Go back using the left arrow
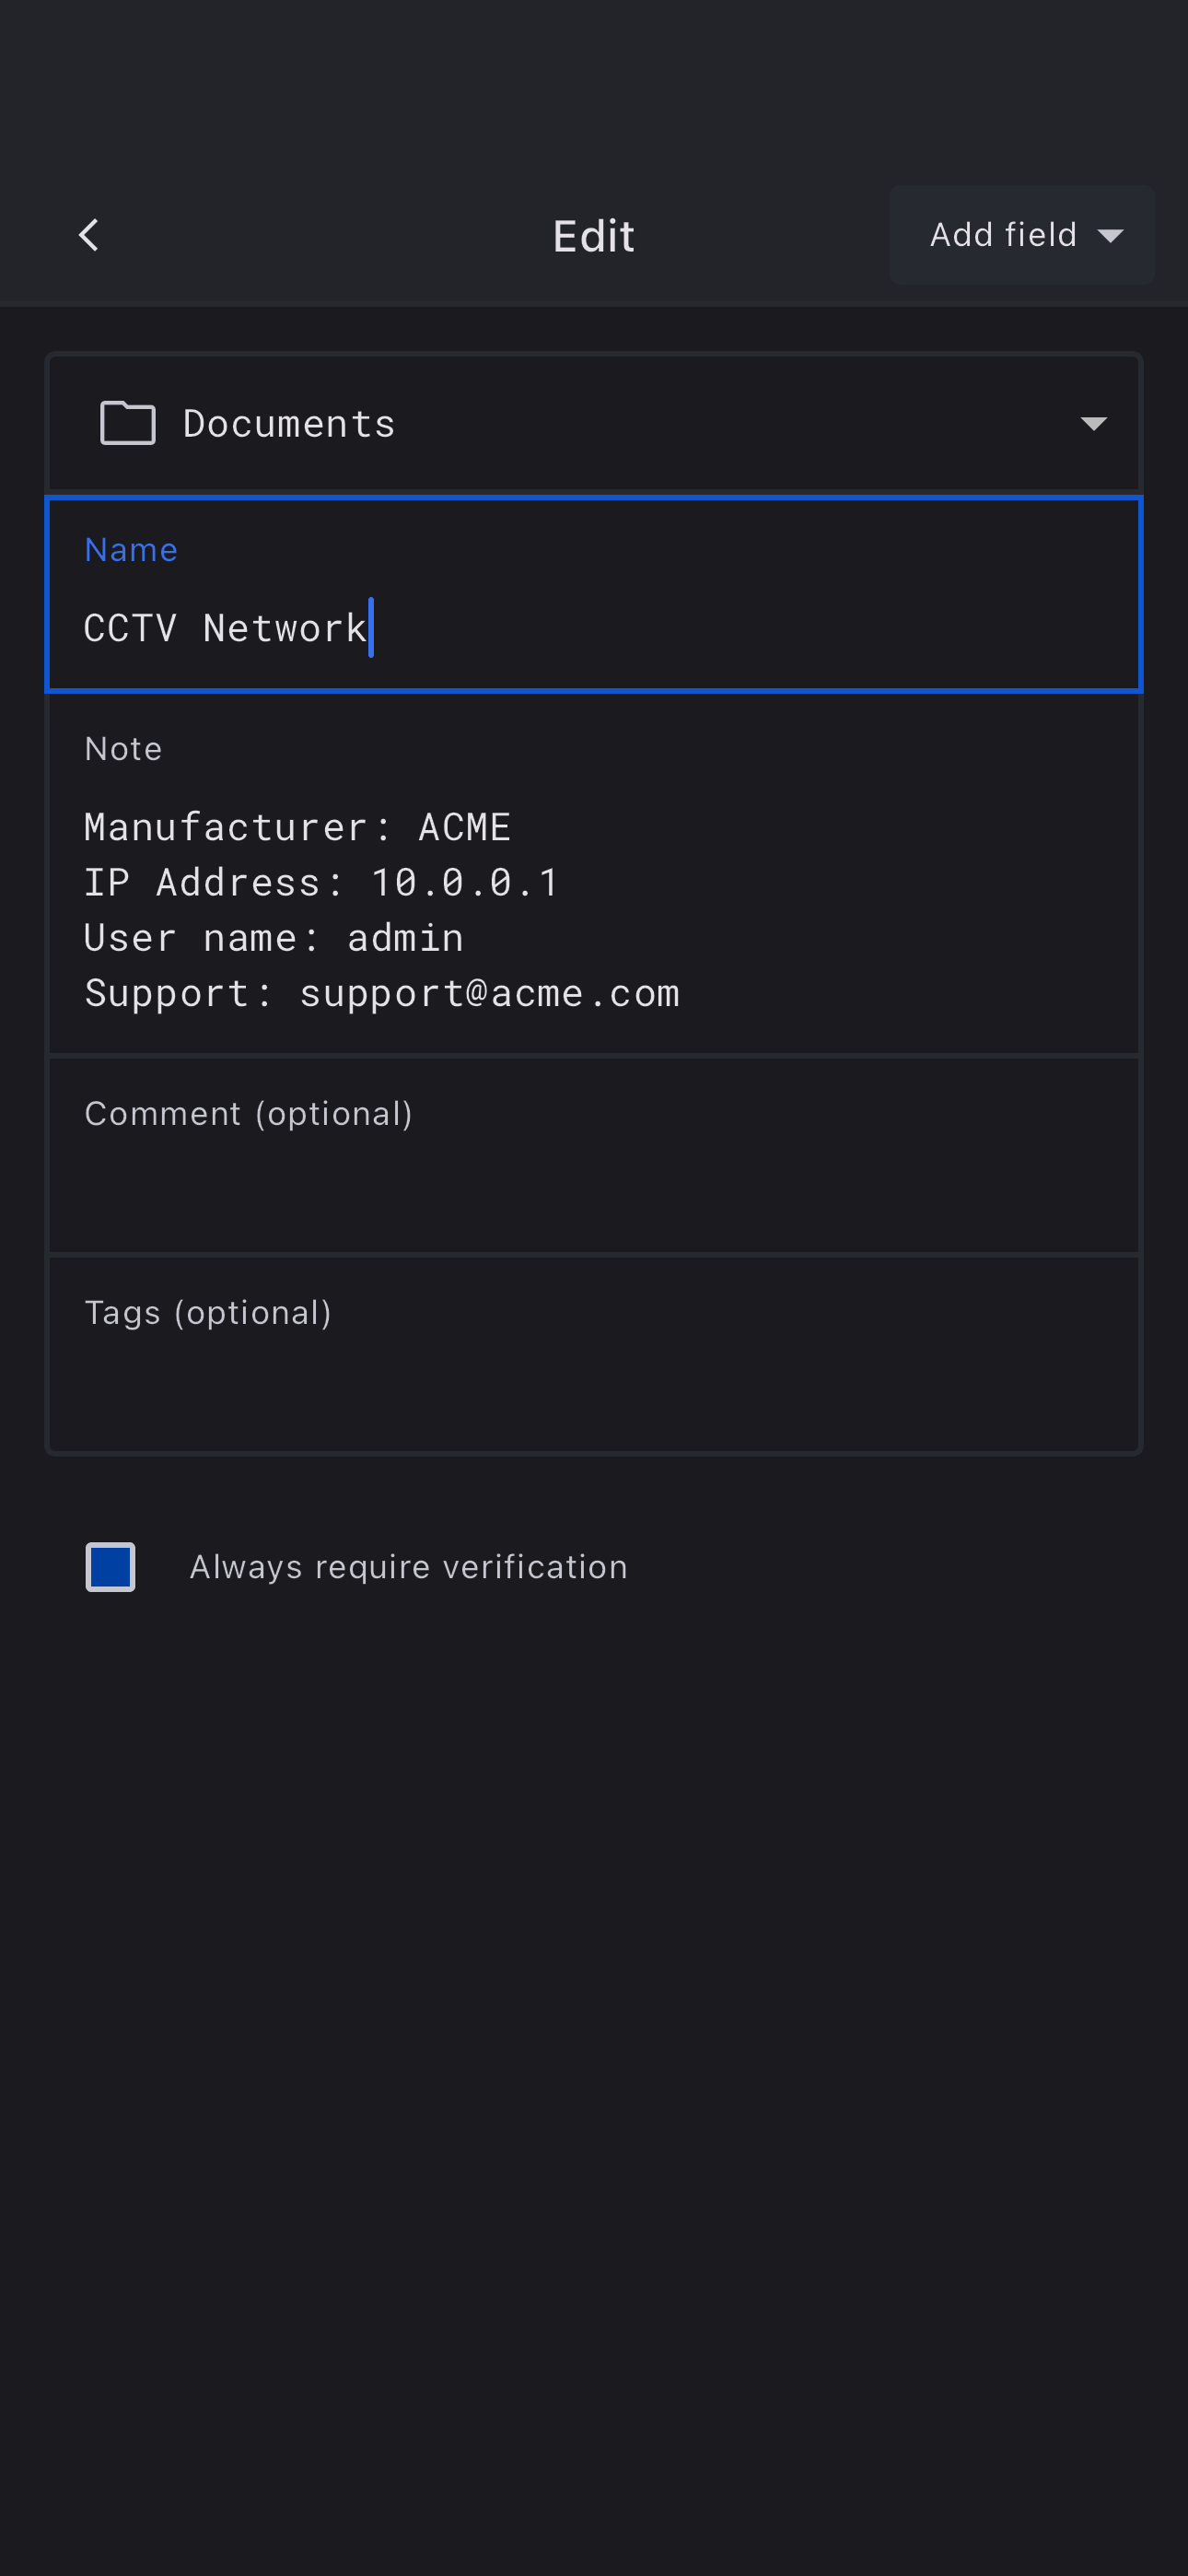This screenshot has width=1188, height=2576. 89,236
